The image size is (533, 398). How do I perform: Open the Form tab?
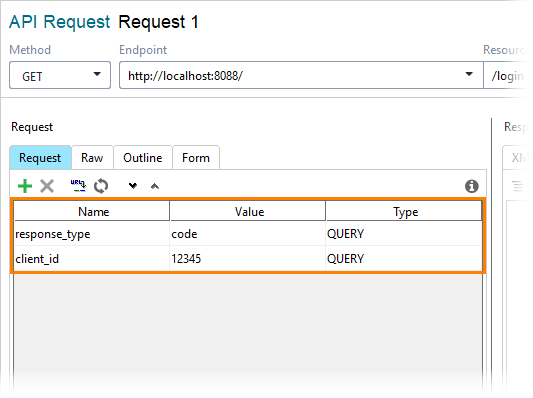pyautogui.click(x=196, y=157)
